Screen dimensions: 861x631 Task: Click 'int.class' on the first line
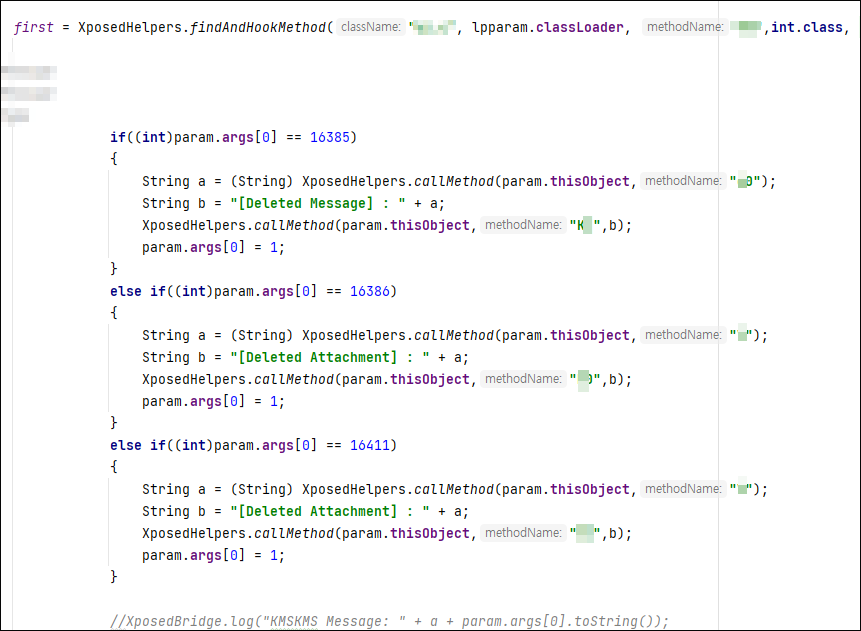(x=807, y=27)
